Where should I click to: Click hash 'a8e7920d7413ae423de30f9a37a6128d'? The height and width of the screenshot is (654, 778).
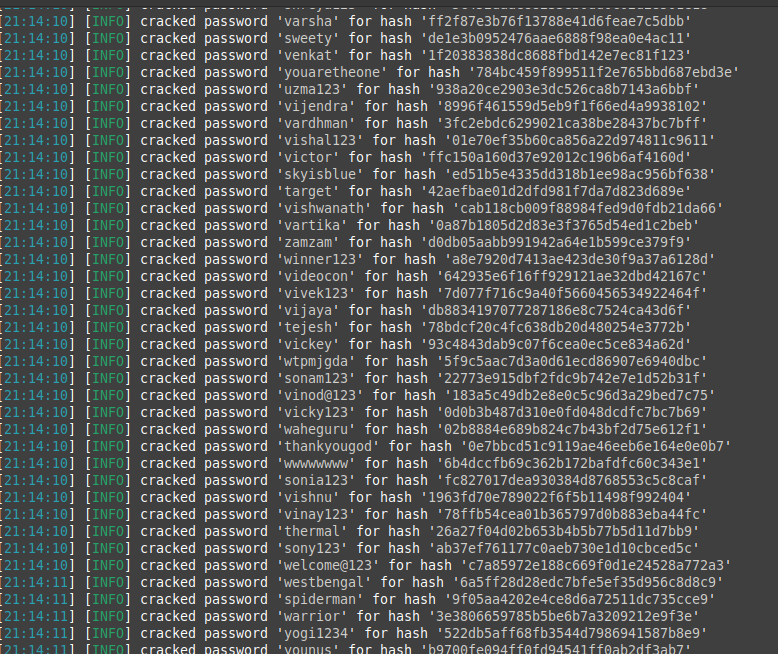point(580,259)
